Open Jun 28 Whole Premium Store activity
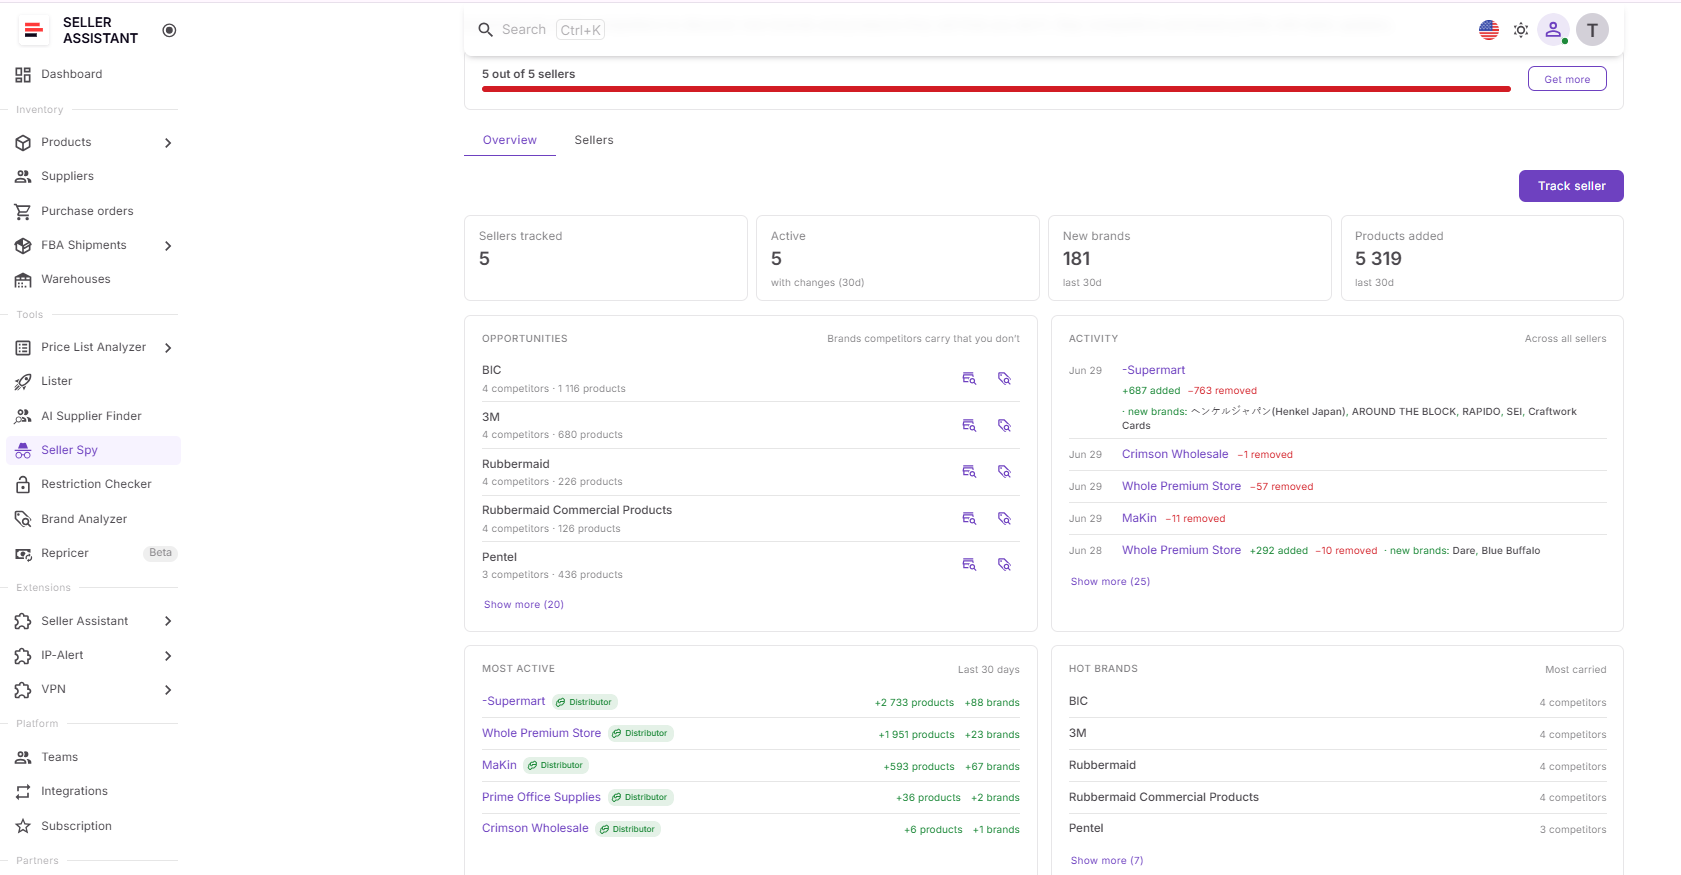The image size is (1681, 875). 1181,550
